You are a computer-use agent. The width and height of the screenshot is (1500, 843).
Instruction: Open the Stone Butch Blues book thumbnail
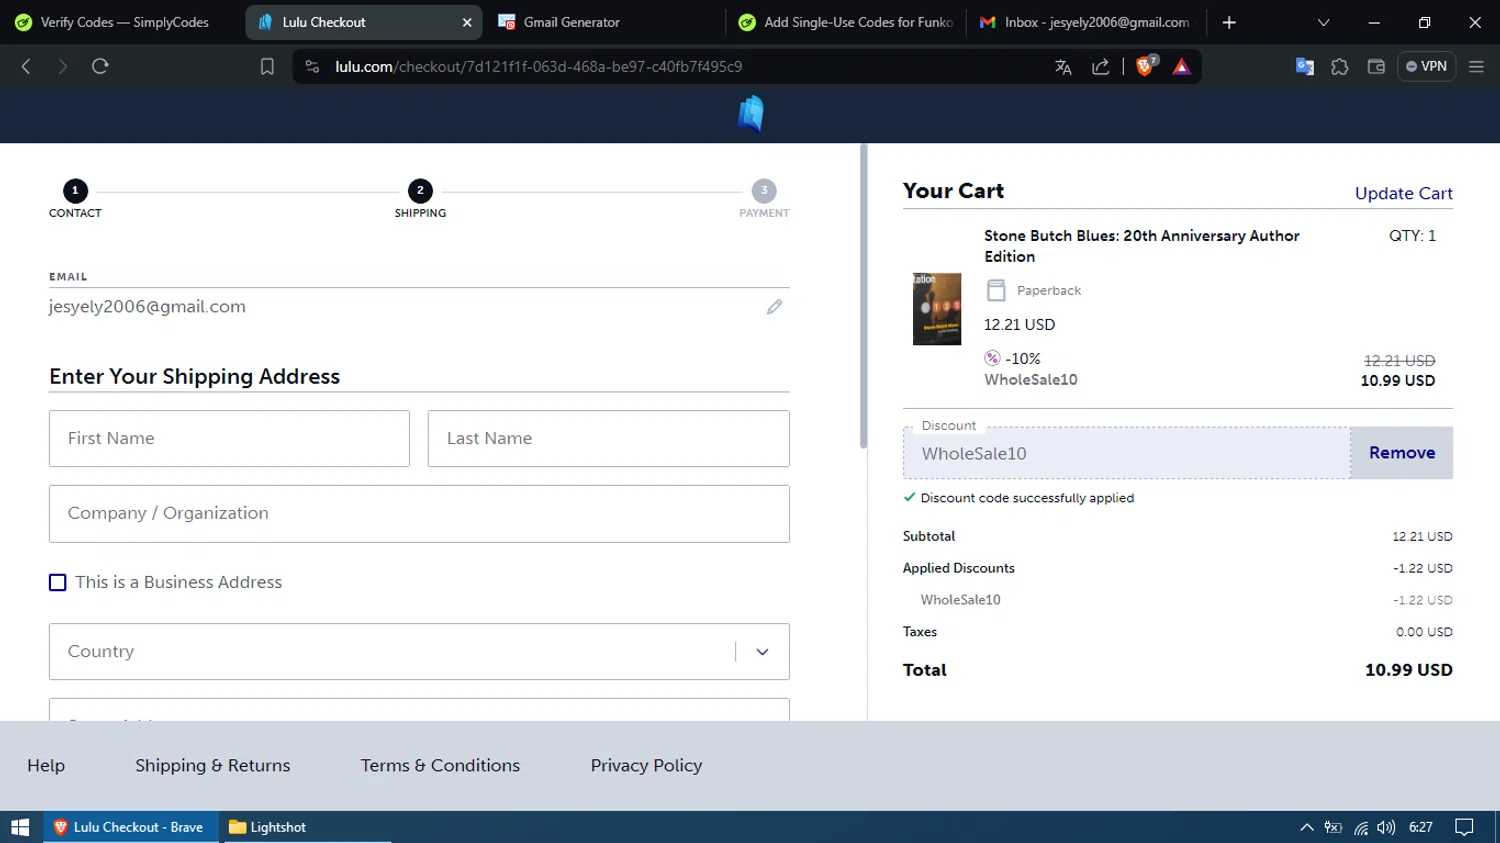click(x=936, y=309)
